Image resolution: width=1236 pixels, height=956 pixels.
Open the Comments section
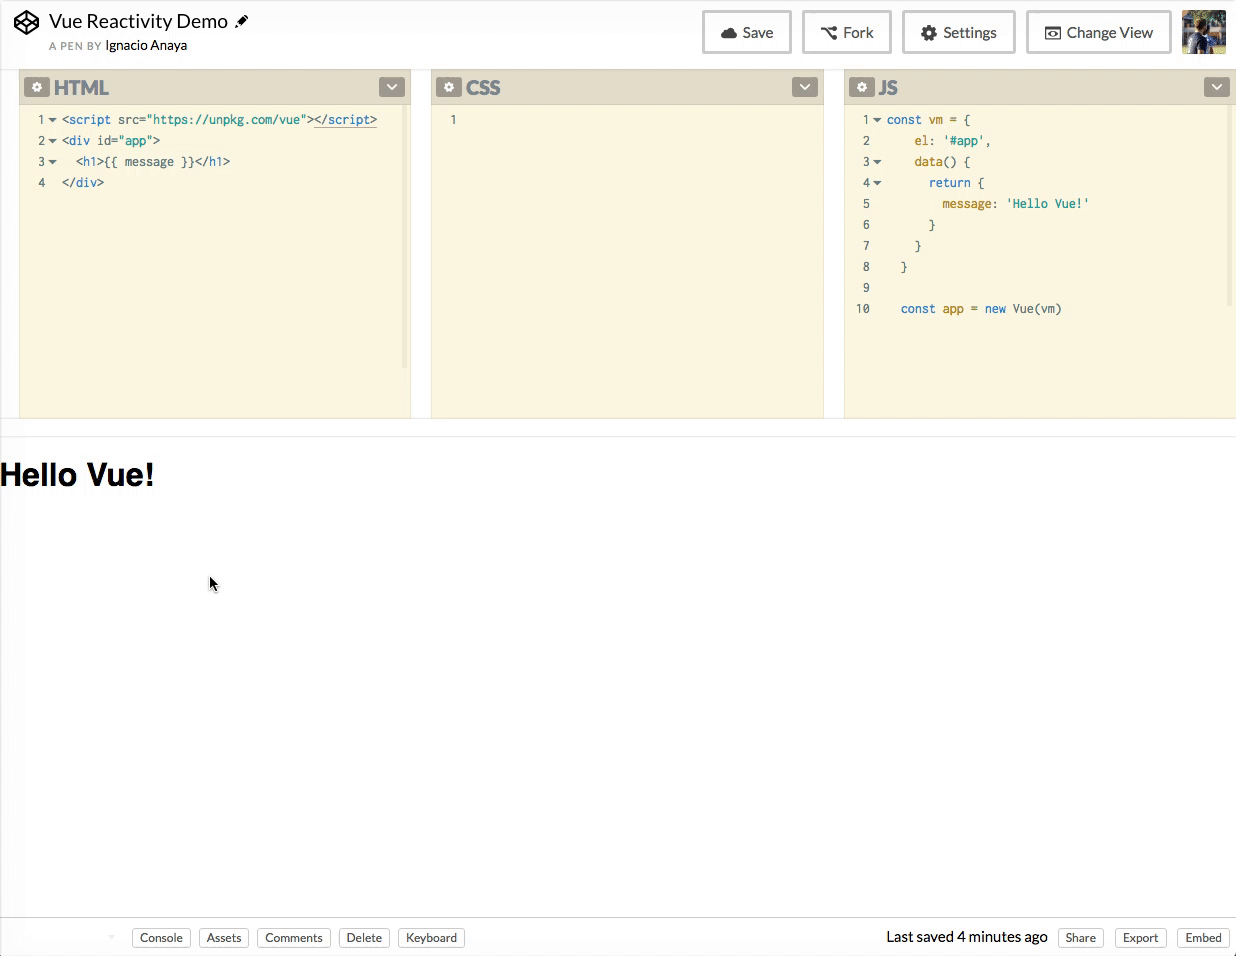[294, 938]
